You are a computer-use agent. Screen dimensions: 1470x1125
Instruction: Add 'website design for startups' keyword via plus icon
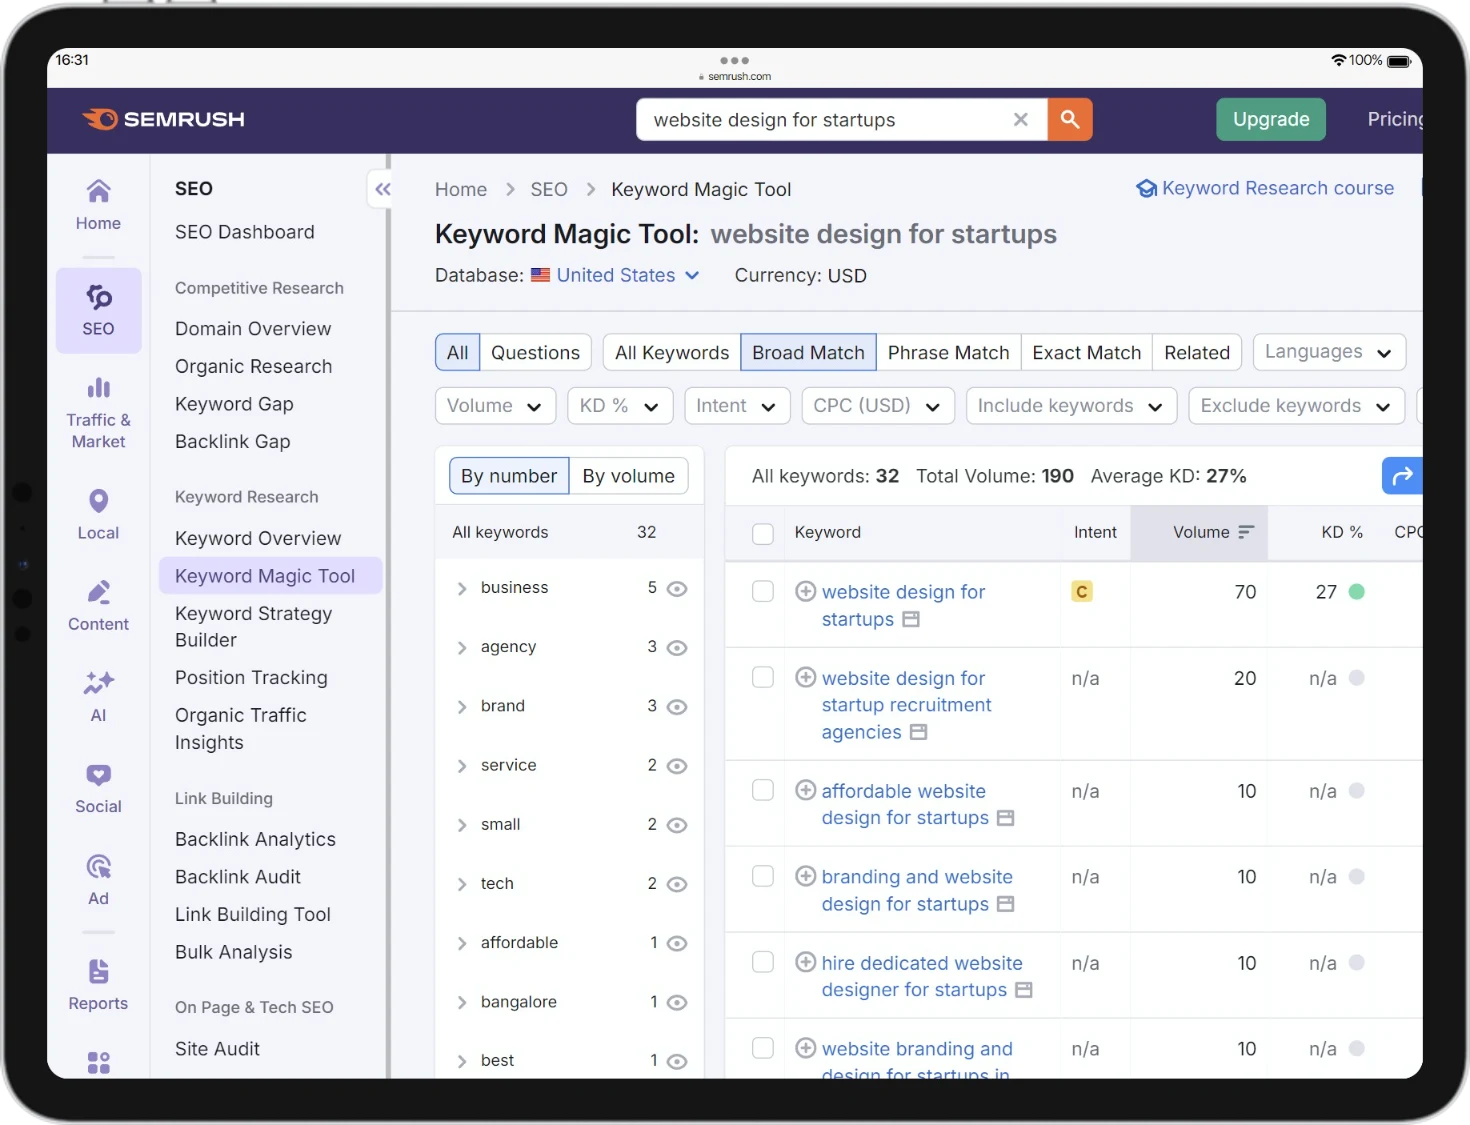[x=805, y=591]
